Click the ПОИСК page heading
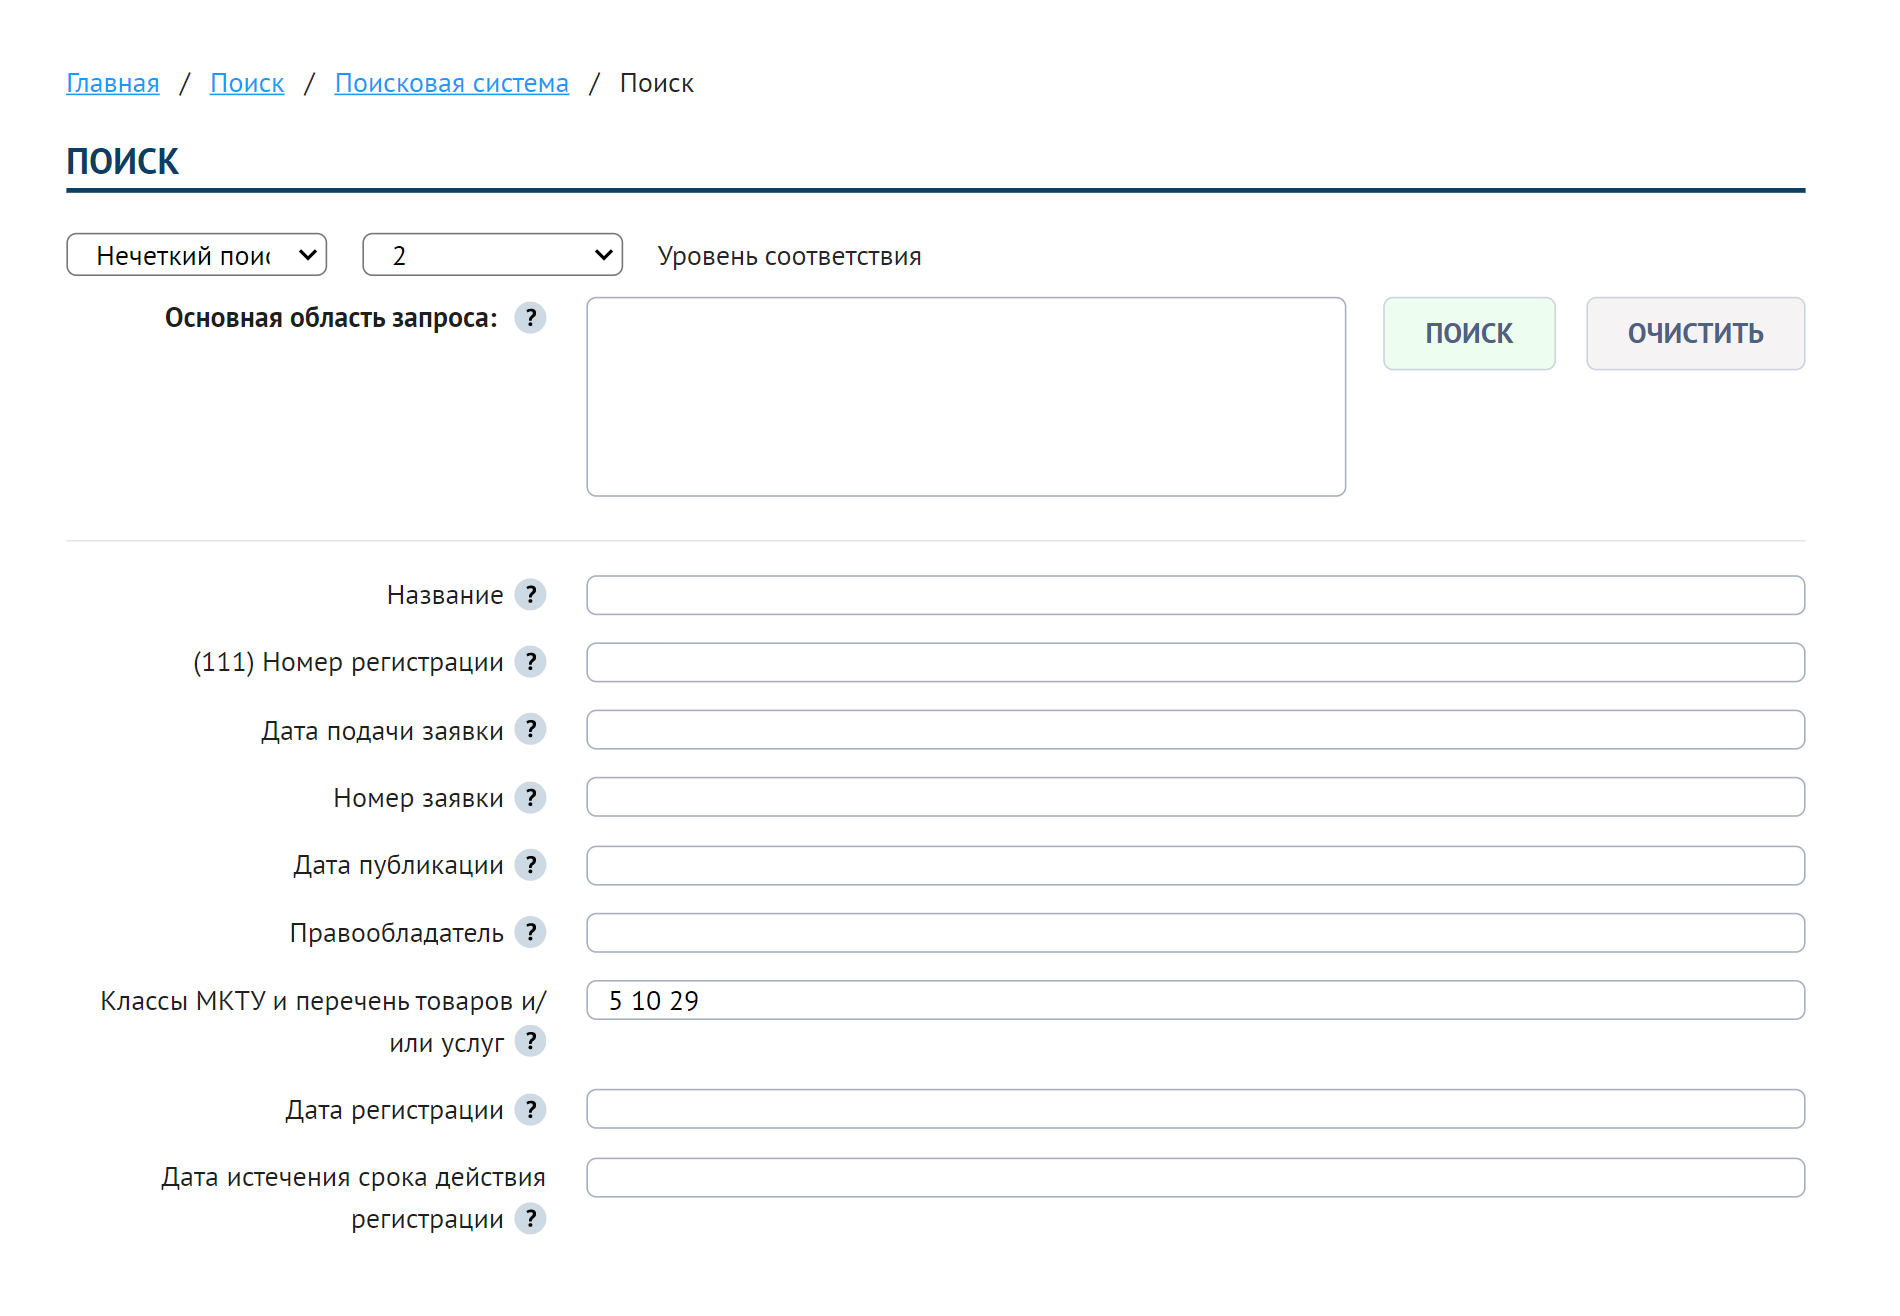The width and height of the screenshot is (1900, 1316). coord(122,161)
